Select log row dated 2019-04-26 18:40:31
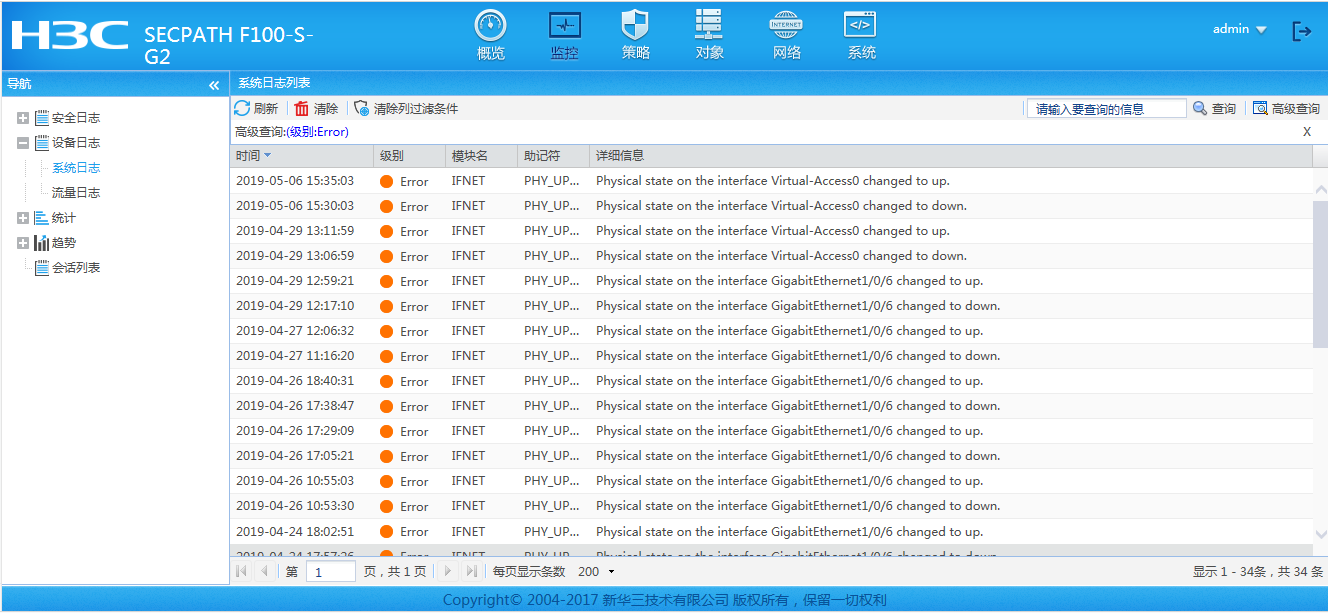This screenshot has width=1328, height=613. [x=771, y=381]
